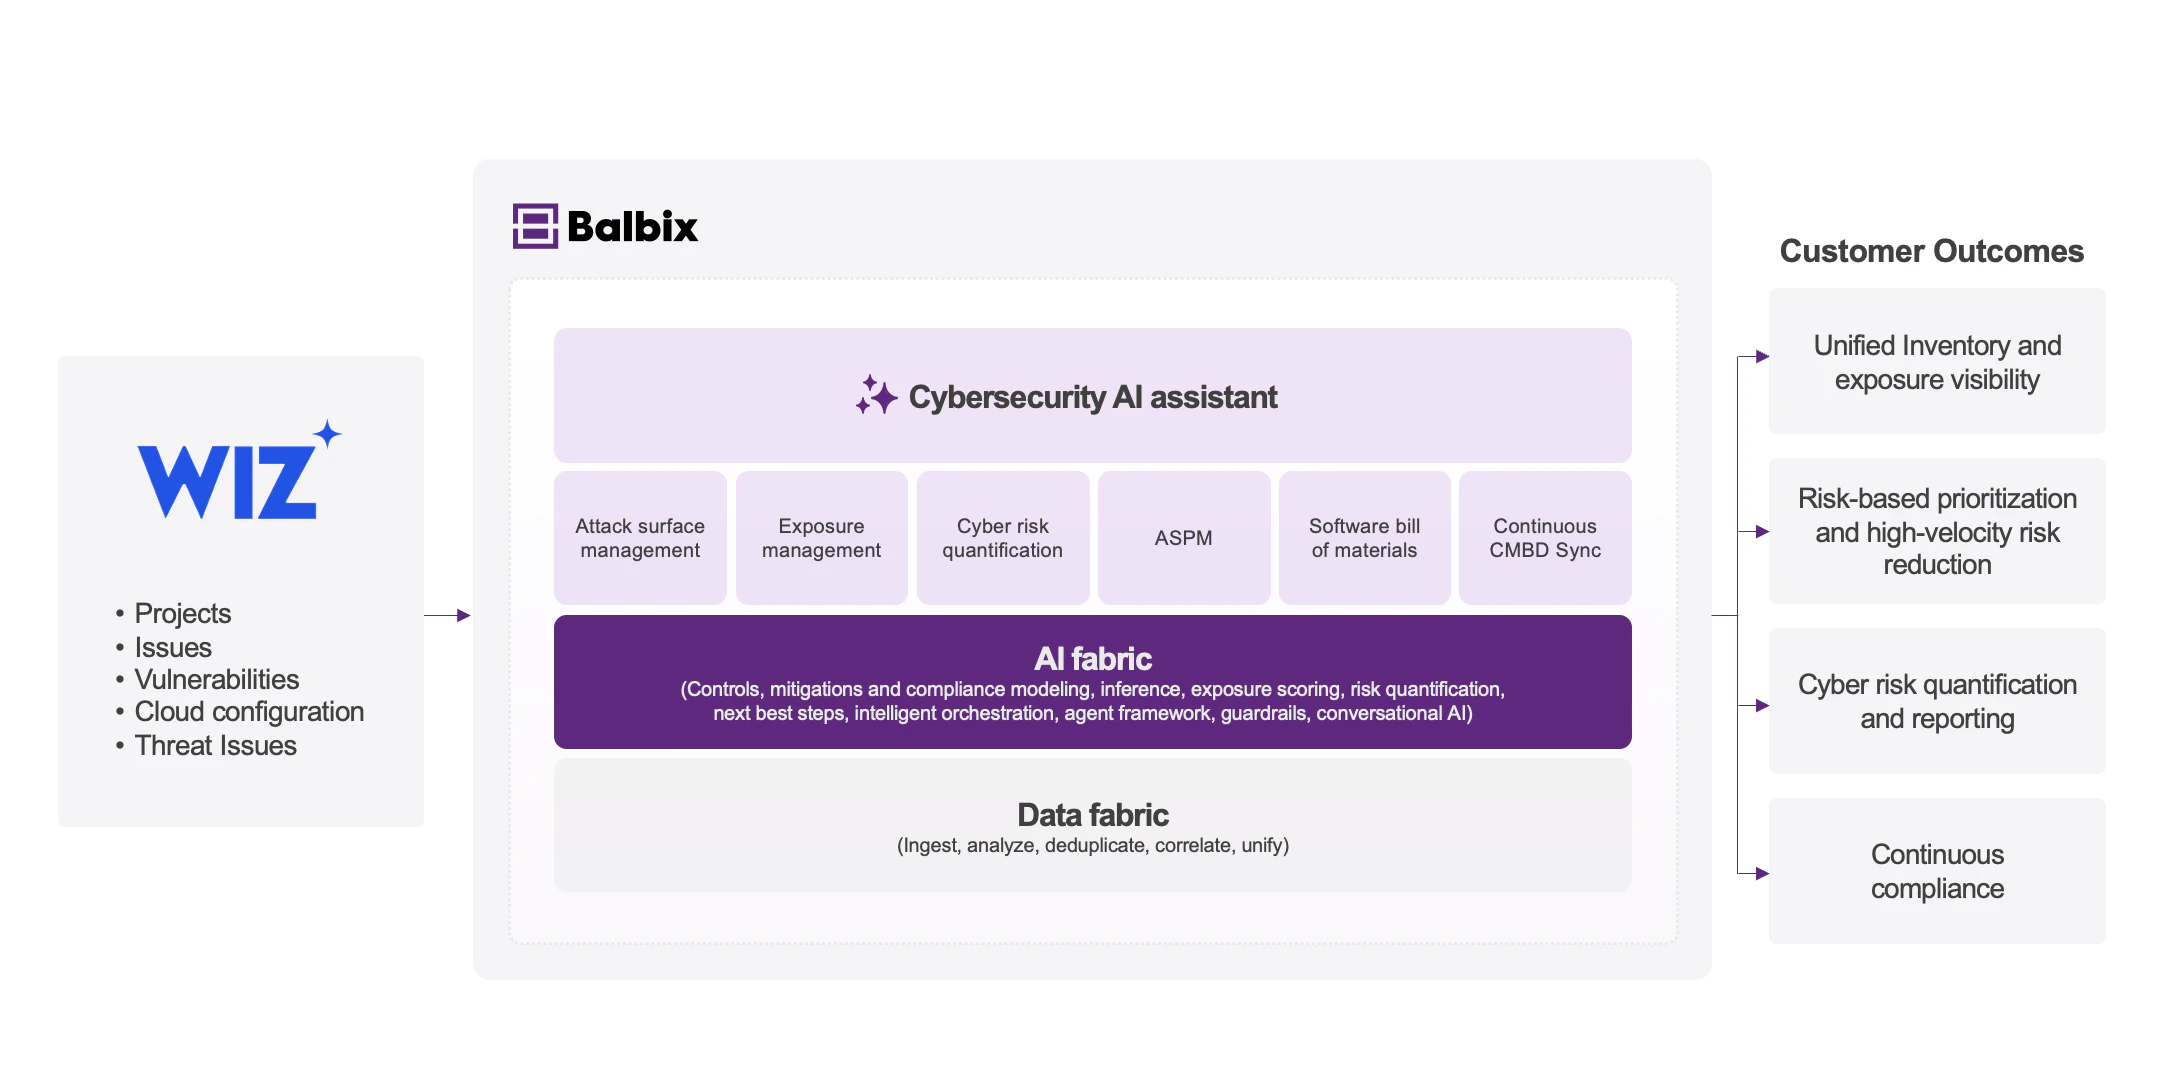Choose the Software bill of materials box
Viewport: 2158px width, 1074px height.
point(1364,538)
